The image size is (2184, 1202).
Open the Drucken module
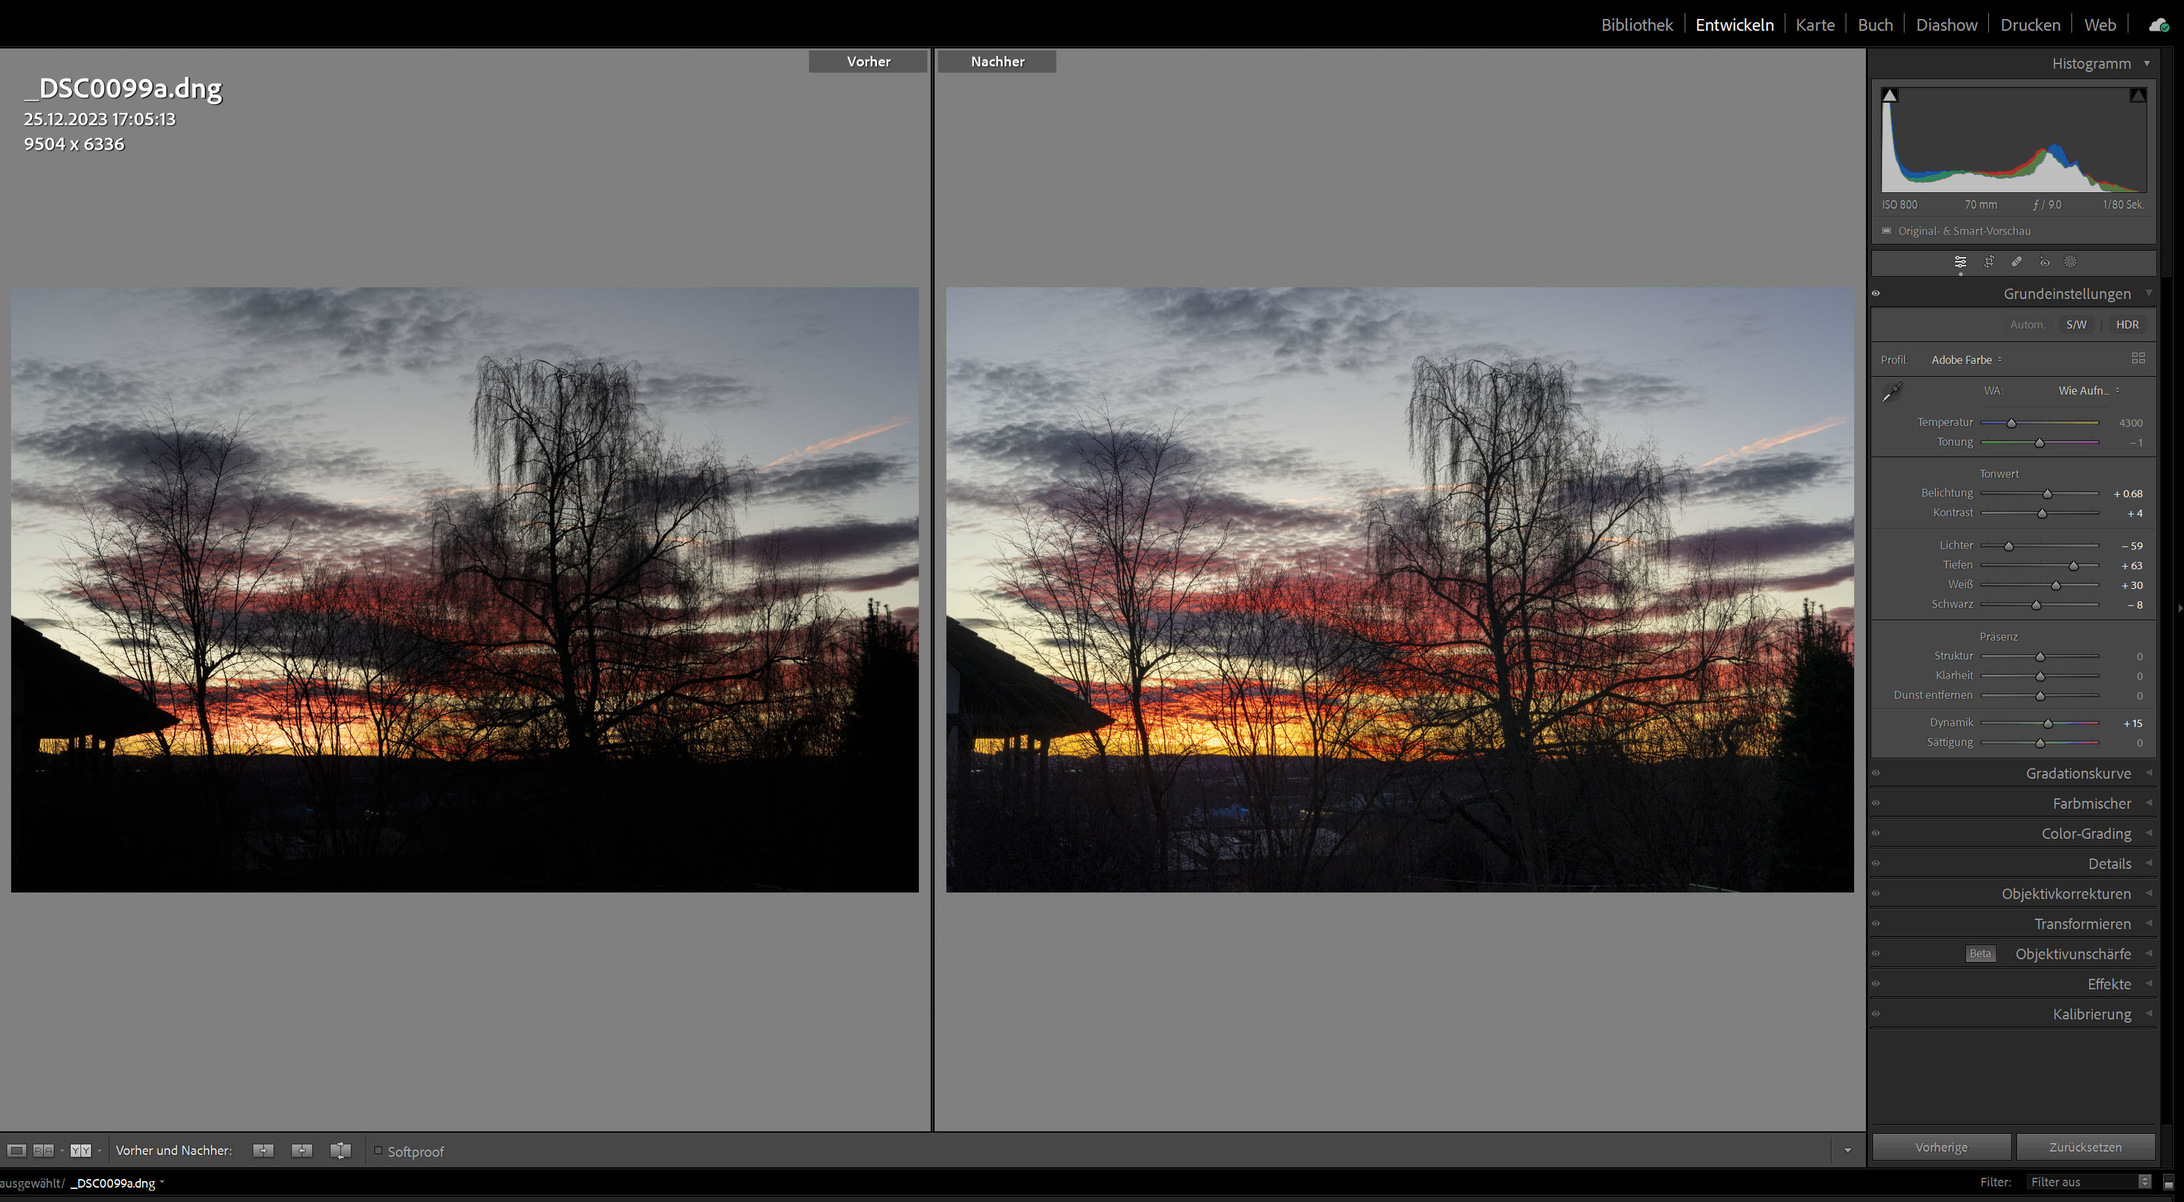coord(2029,25)
